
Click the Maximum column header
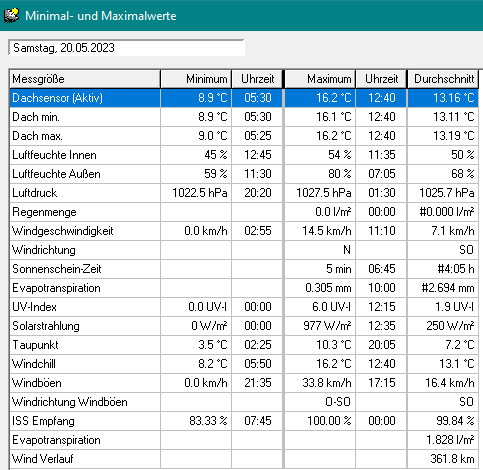coord(320,79)
